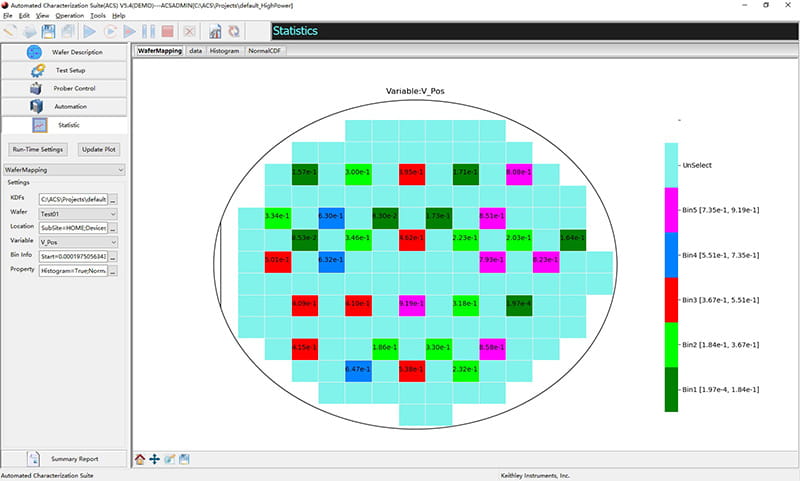
Task: Click the KDFs file path field
Action: [x=73, y=199]
